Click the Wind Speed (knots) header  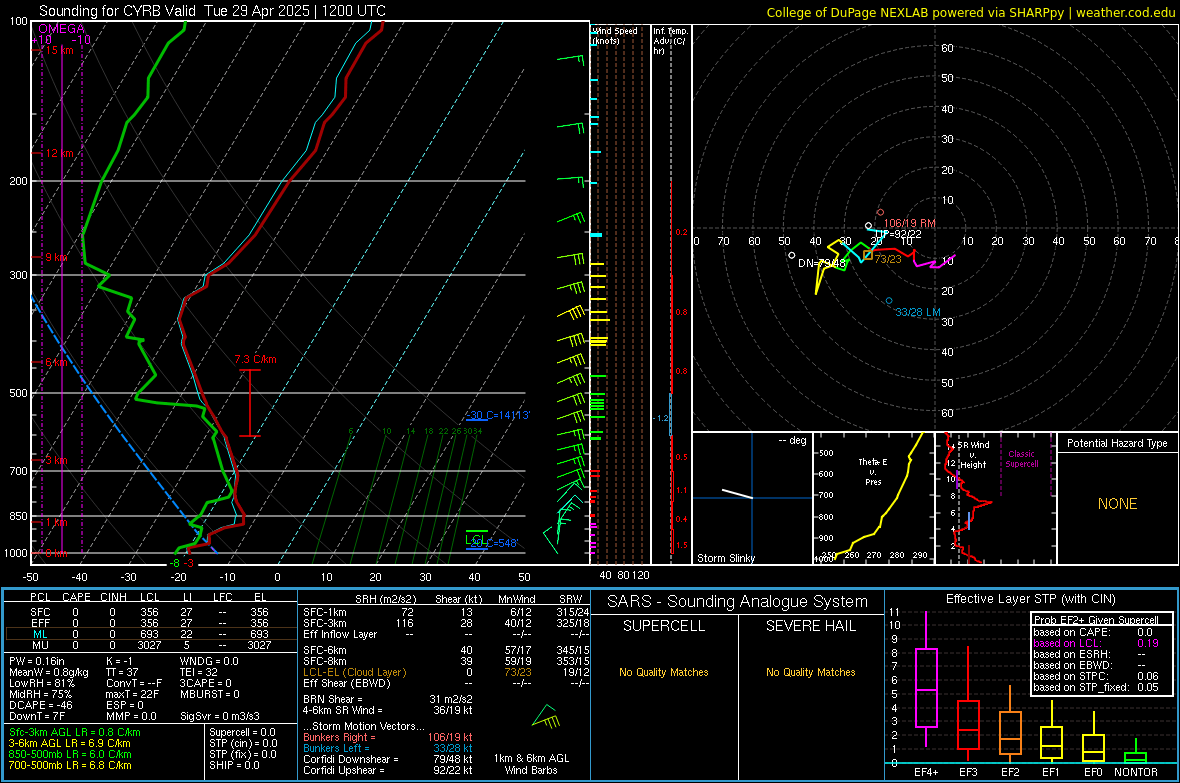pyautogui.click(x=615, y=35)
